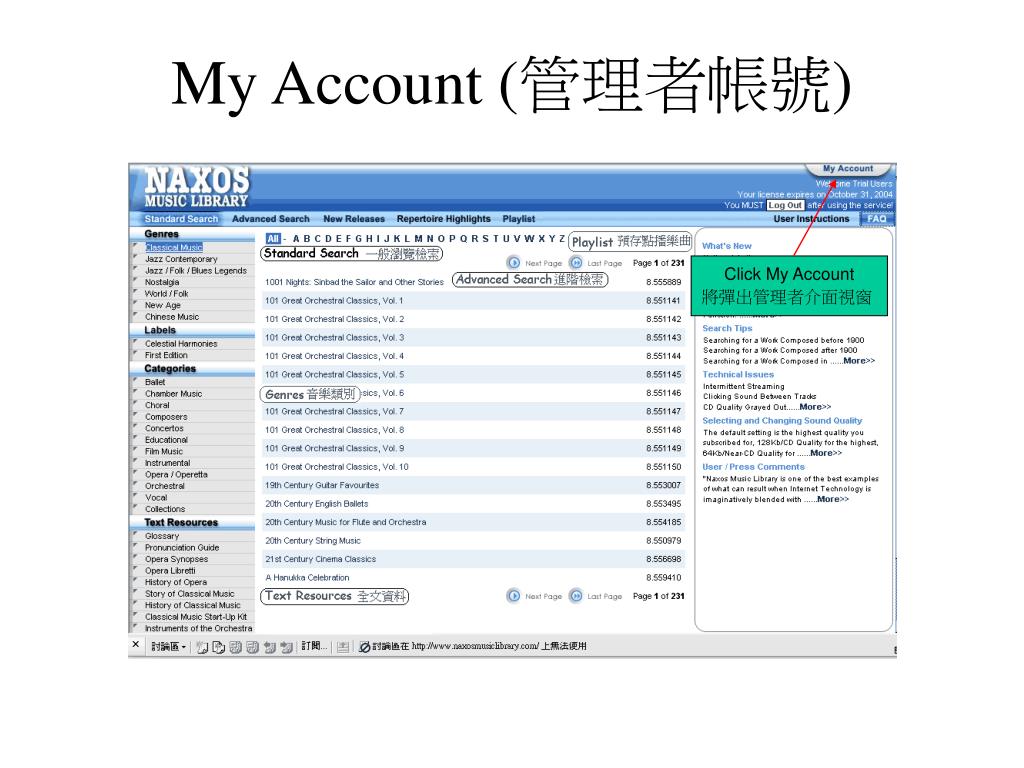
Task: Click More>> under Technical Issues
Action: (x=815, y=406)
